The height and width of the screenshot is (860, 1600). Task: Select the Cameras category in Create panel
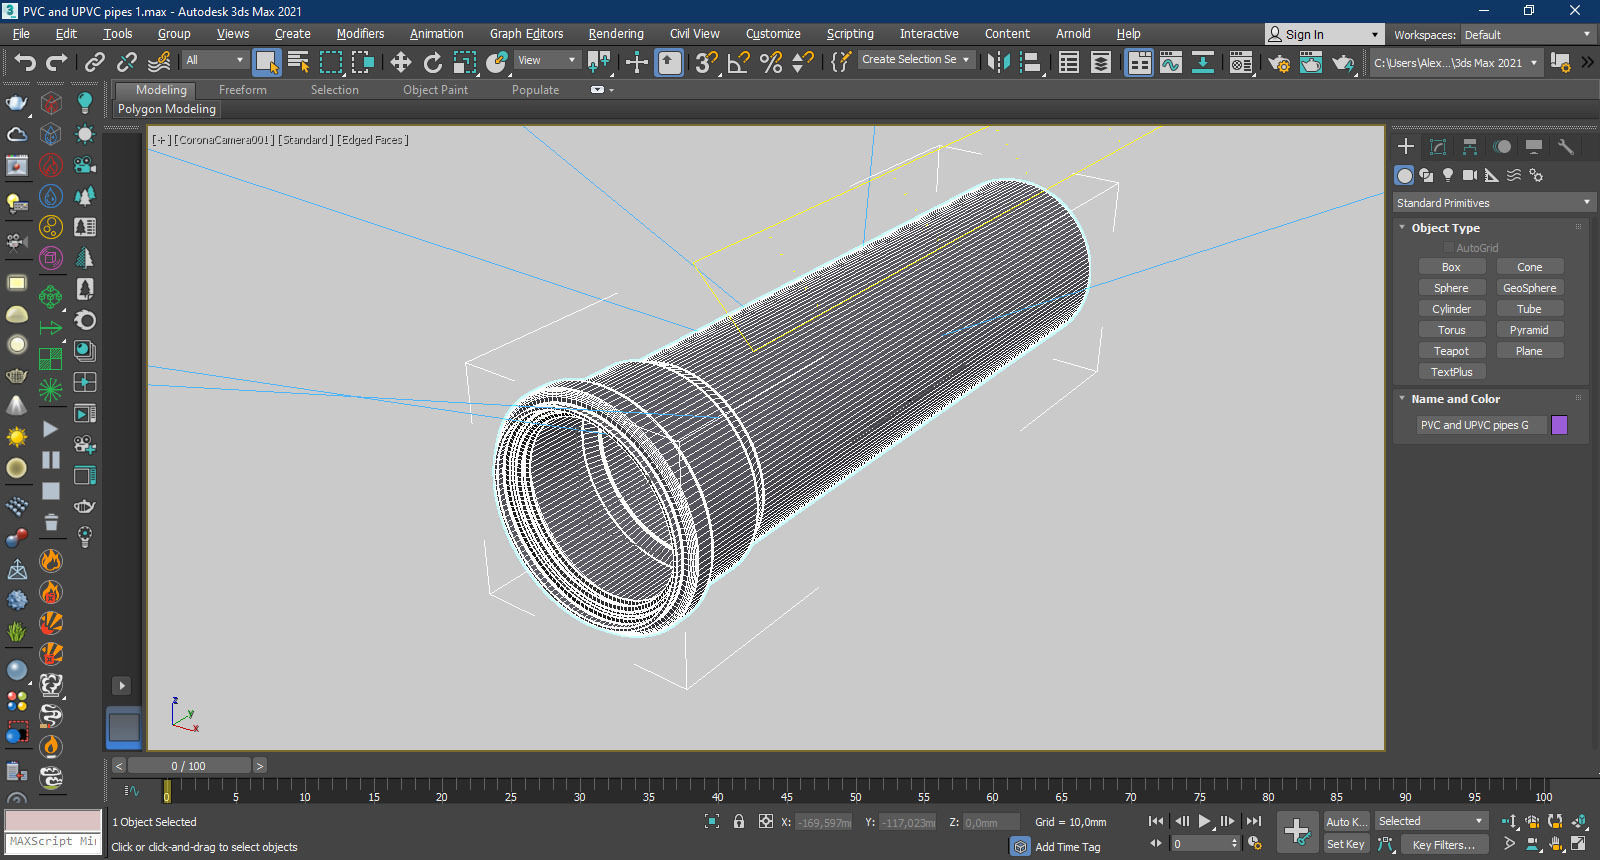[1470, 175]
